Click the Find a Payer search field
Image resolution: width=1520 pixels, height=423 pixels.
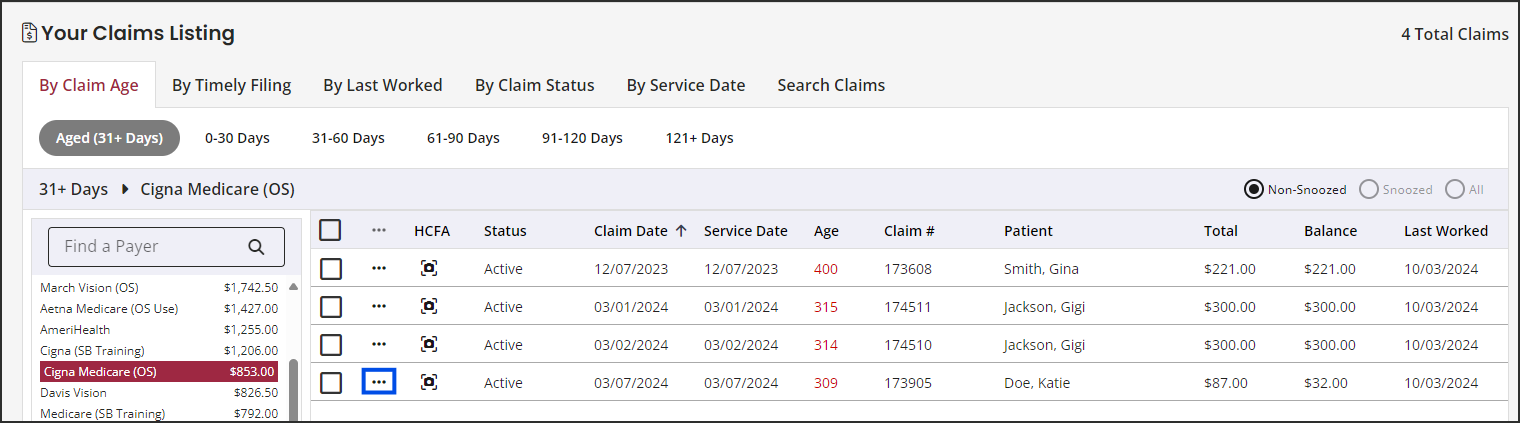[x=166, y=246]
